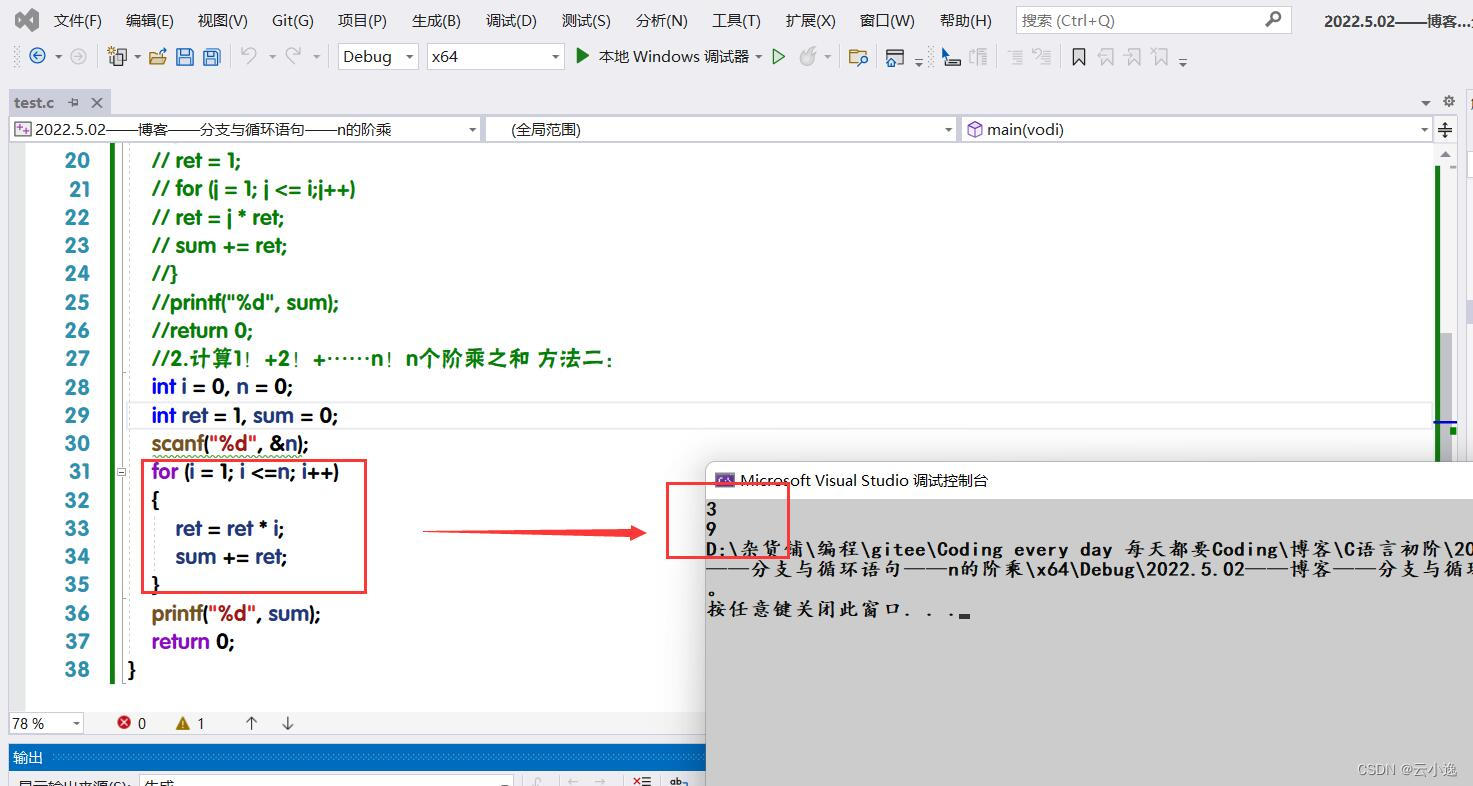Go to next issue with down arrow
The width and height of the screenshot is (1473, 786).
287,723
